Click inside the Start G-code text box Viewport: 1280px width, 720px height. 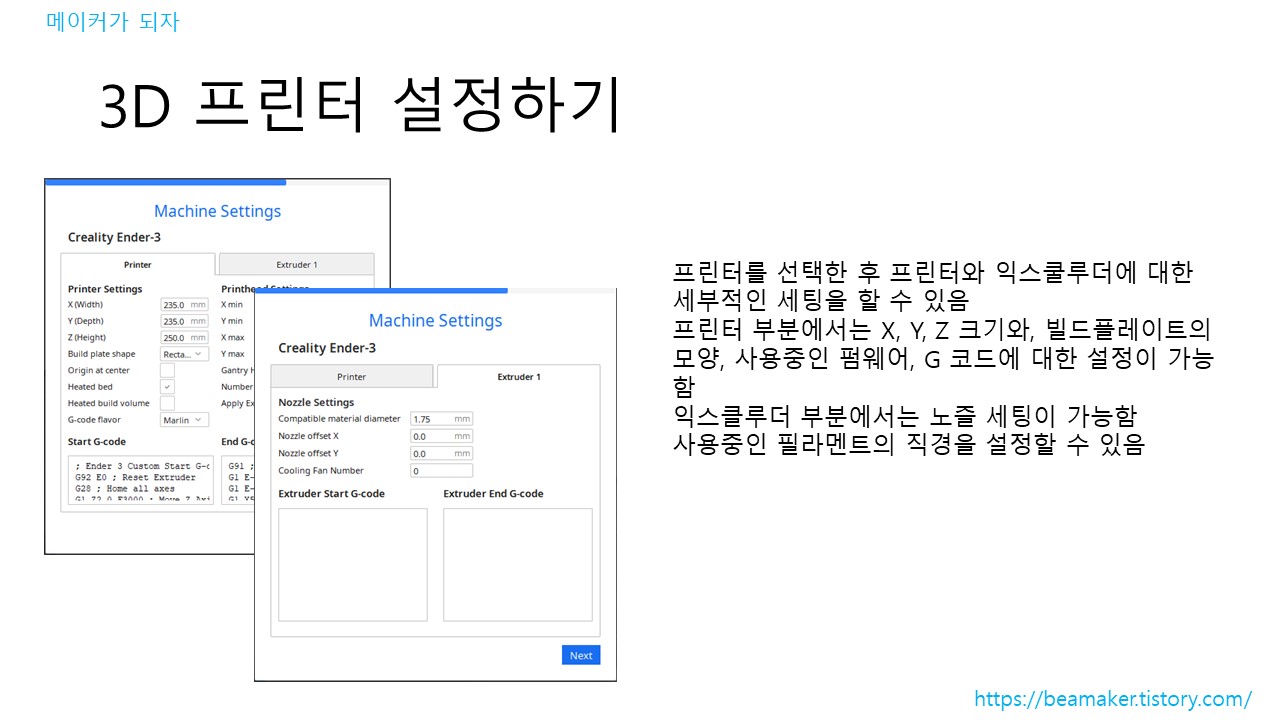pos(141,480)
